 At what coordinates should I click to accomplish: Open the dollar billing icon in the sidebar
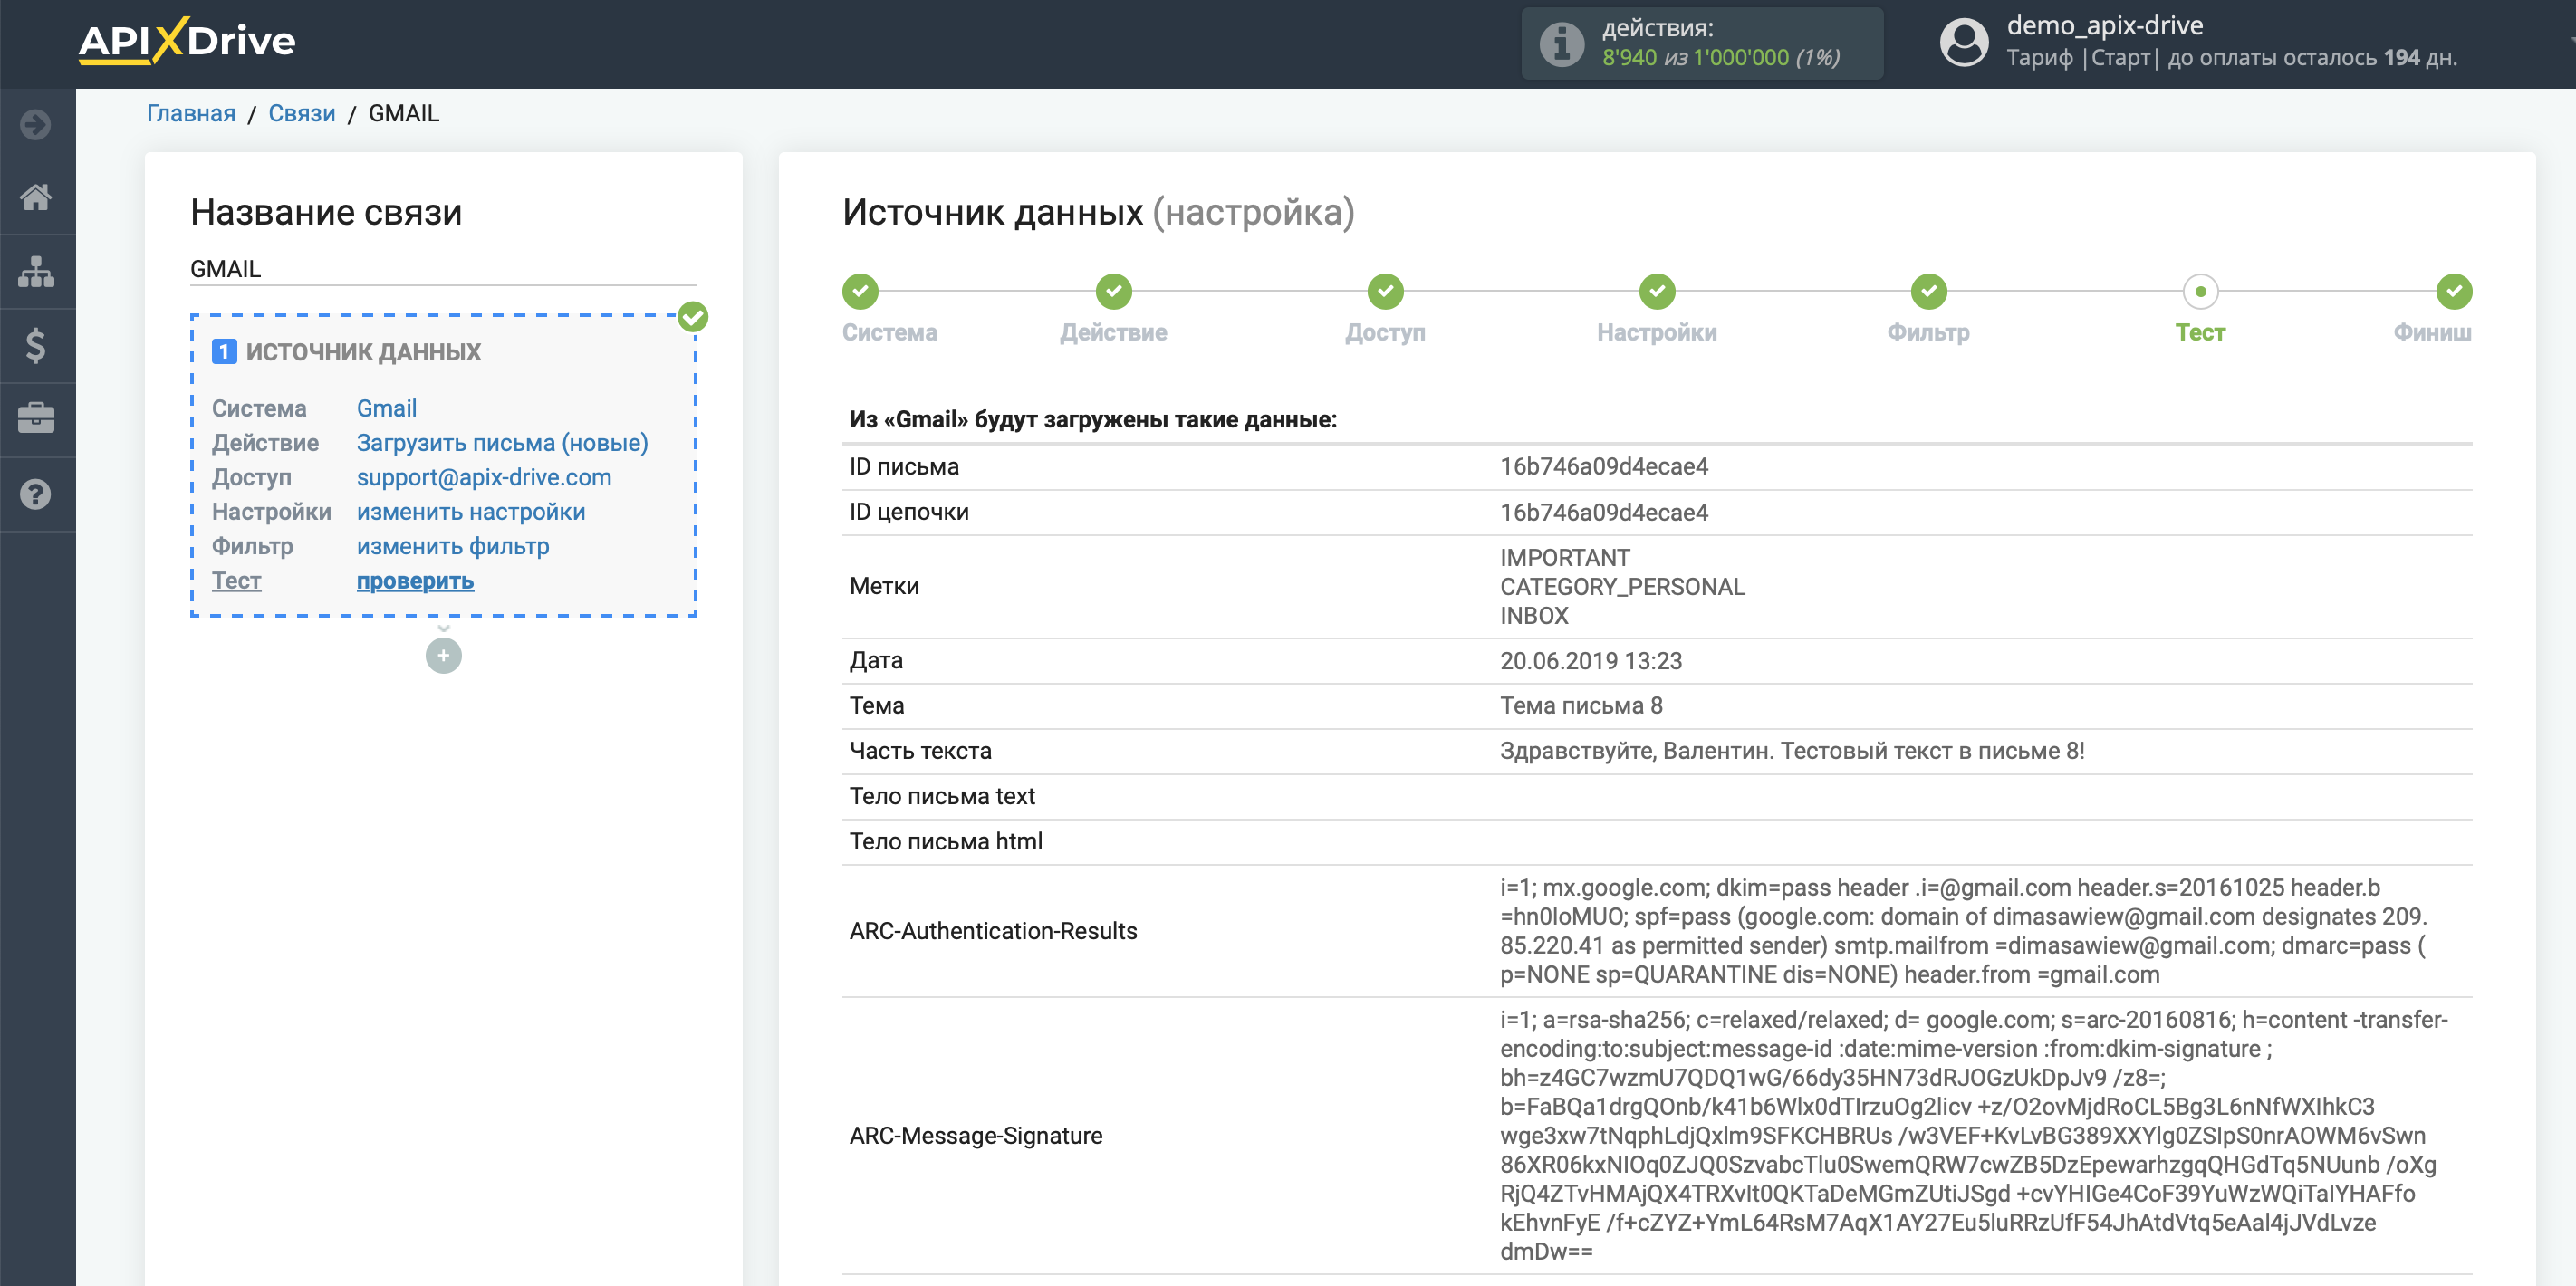(36, 345)
